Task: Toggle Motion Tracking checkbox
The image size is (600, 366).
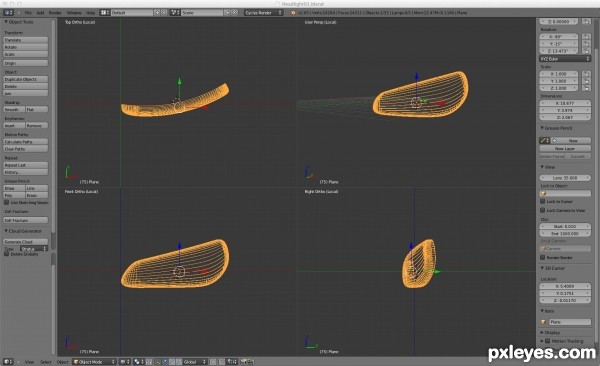Action: coord(548,341)
